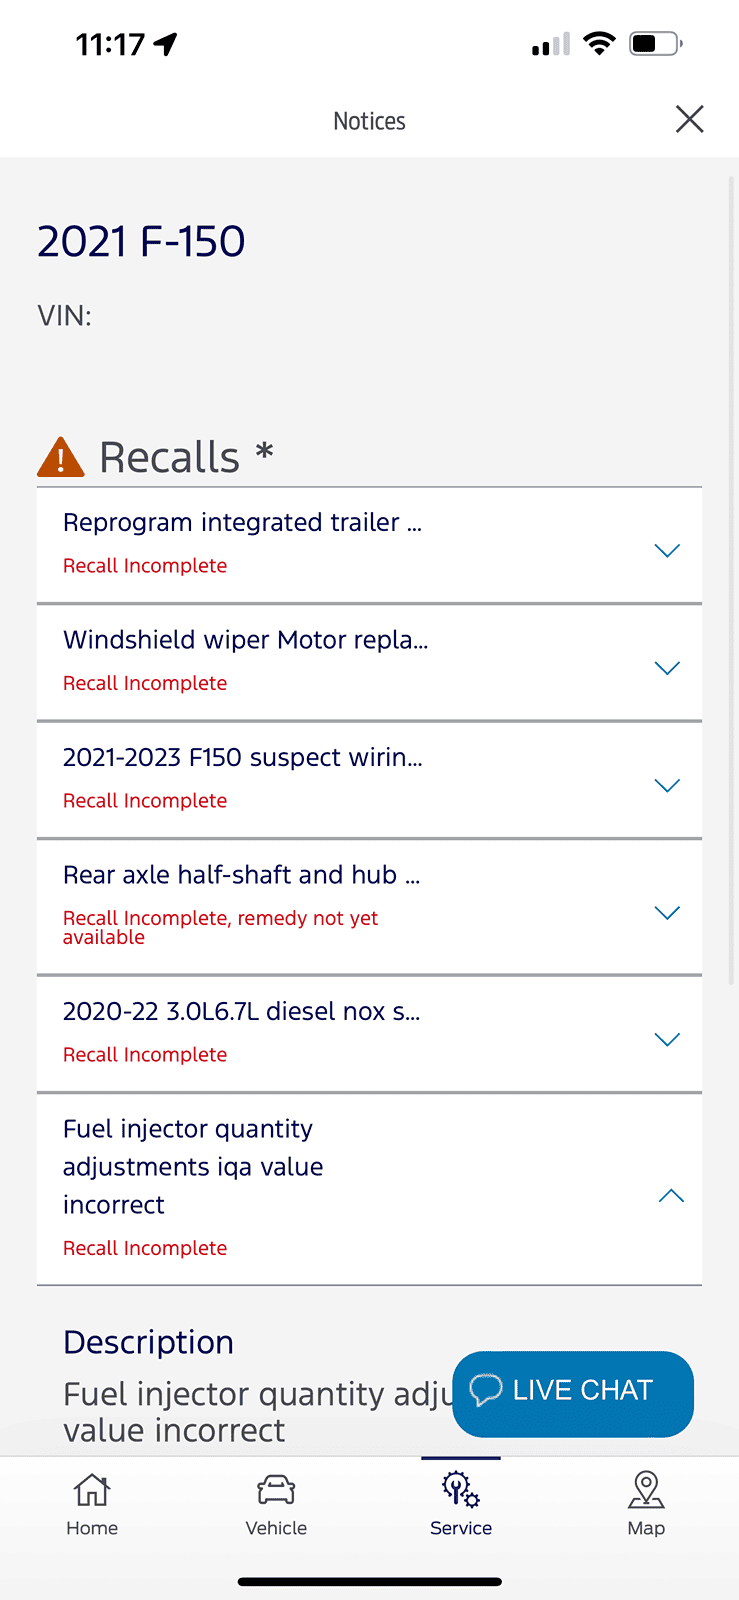Open the 2020-22 diesel nox recall dropdown

pos(667,1039)
